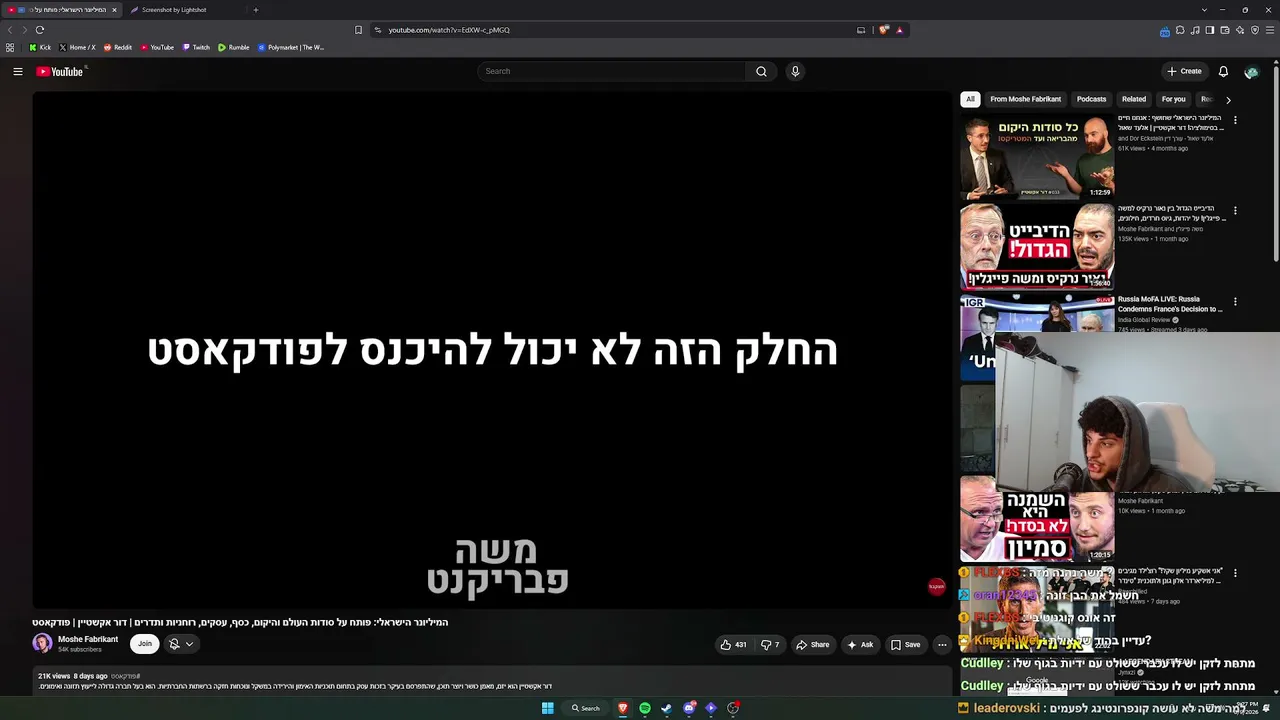Bookmark this page from the address bar
Screen dimensions: 1280x720
[x=359, y=30]
